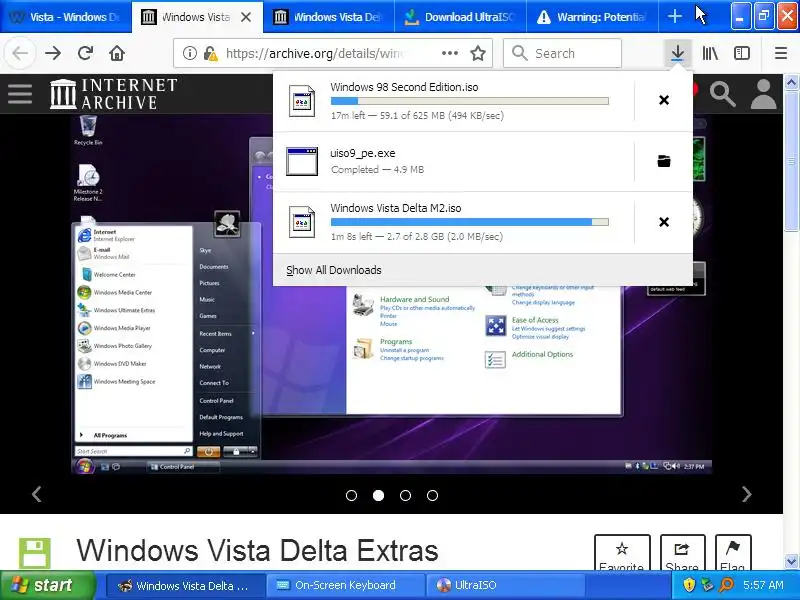Toggle the downloads panel arrow button
800x600 pixels.
[x=678, y=53]
